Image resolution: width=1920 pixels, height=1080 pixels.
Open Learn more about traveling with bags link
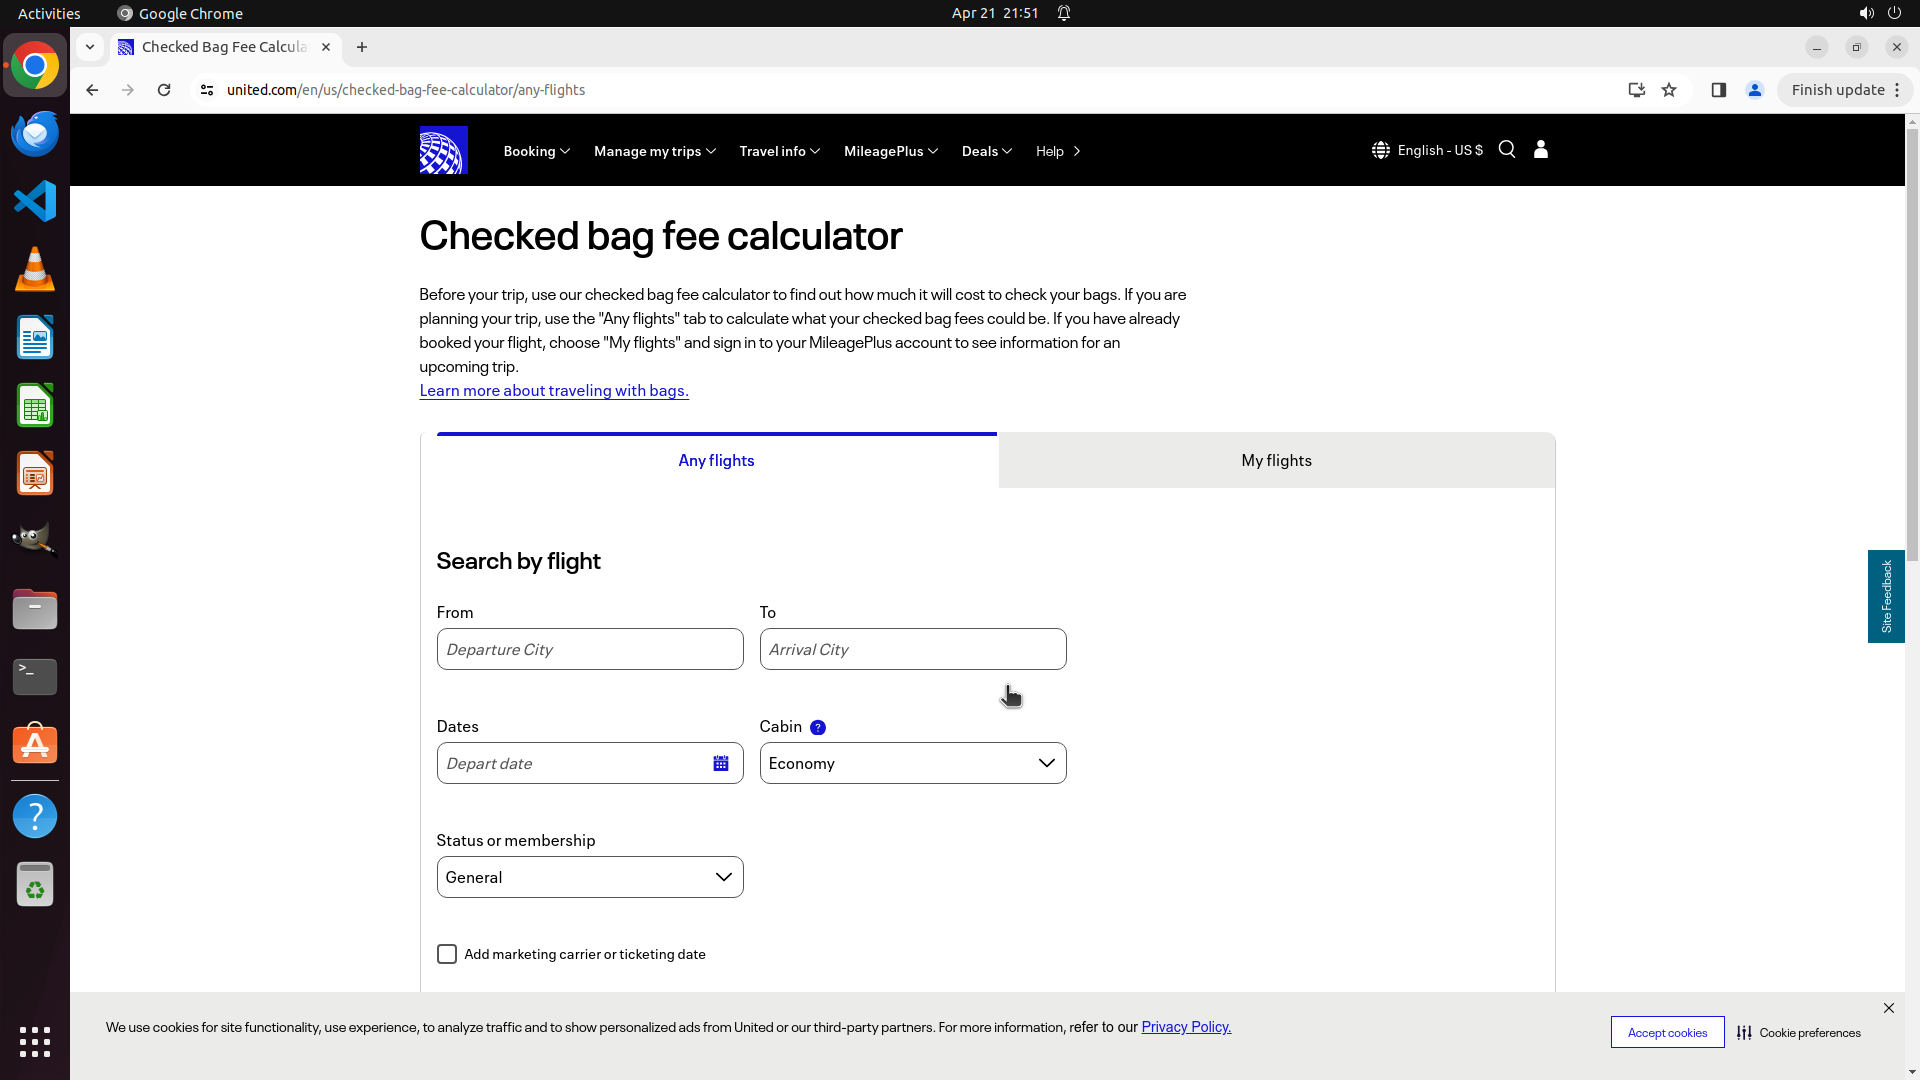coord(554,390)
